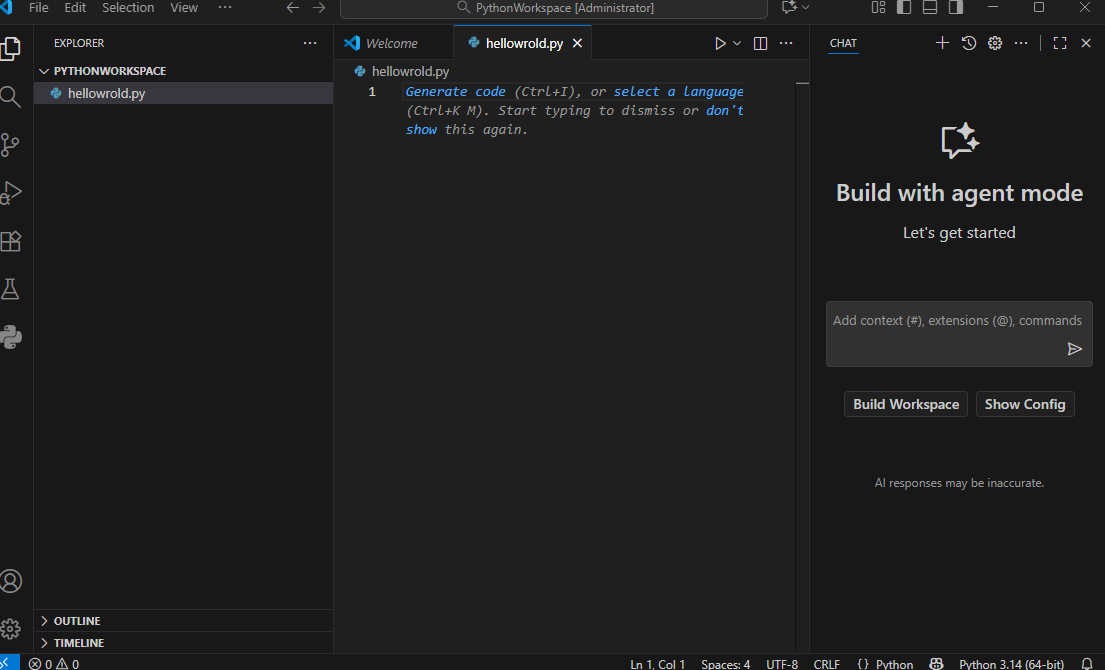1105x670 pixels.
Task: Open Source Control view icon
Action: (11, 144)
